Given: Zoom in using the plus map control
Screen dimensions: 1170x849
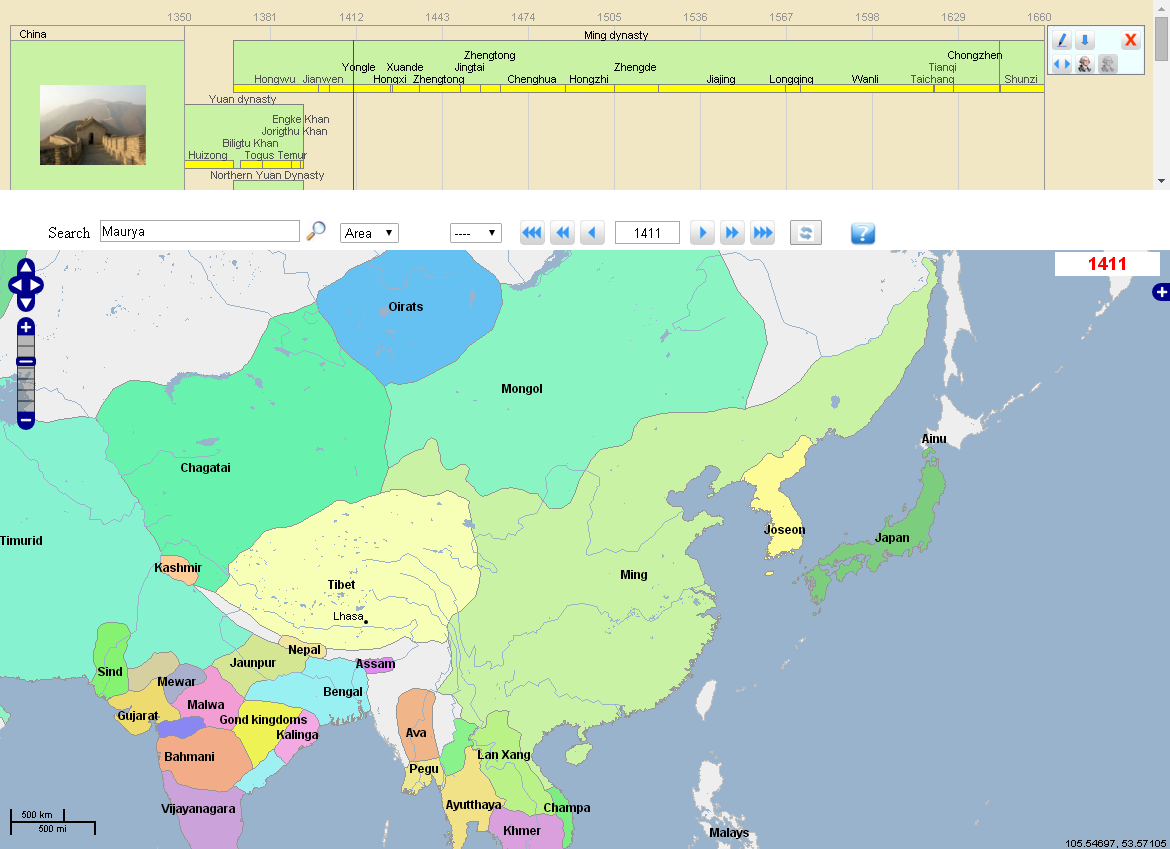Looking at the screenshot, I should 25,325.
